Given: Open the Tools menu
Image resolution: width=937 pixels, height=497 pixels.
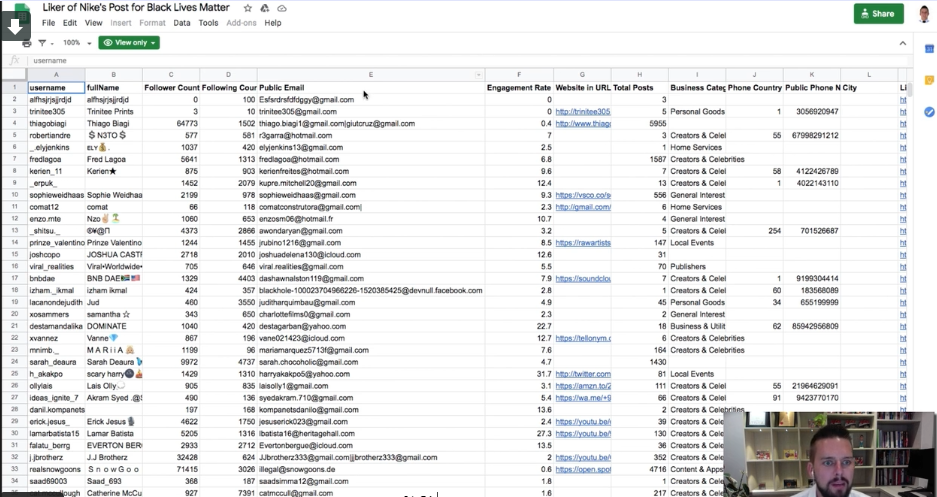Looking at the screenshot, I should coord(208,23).
